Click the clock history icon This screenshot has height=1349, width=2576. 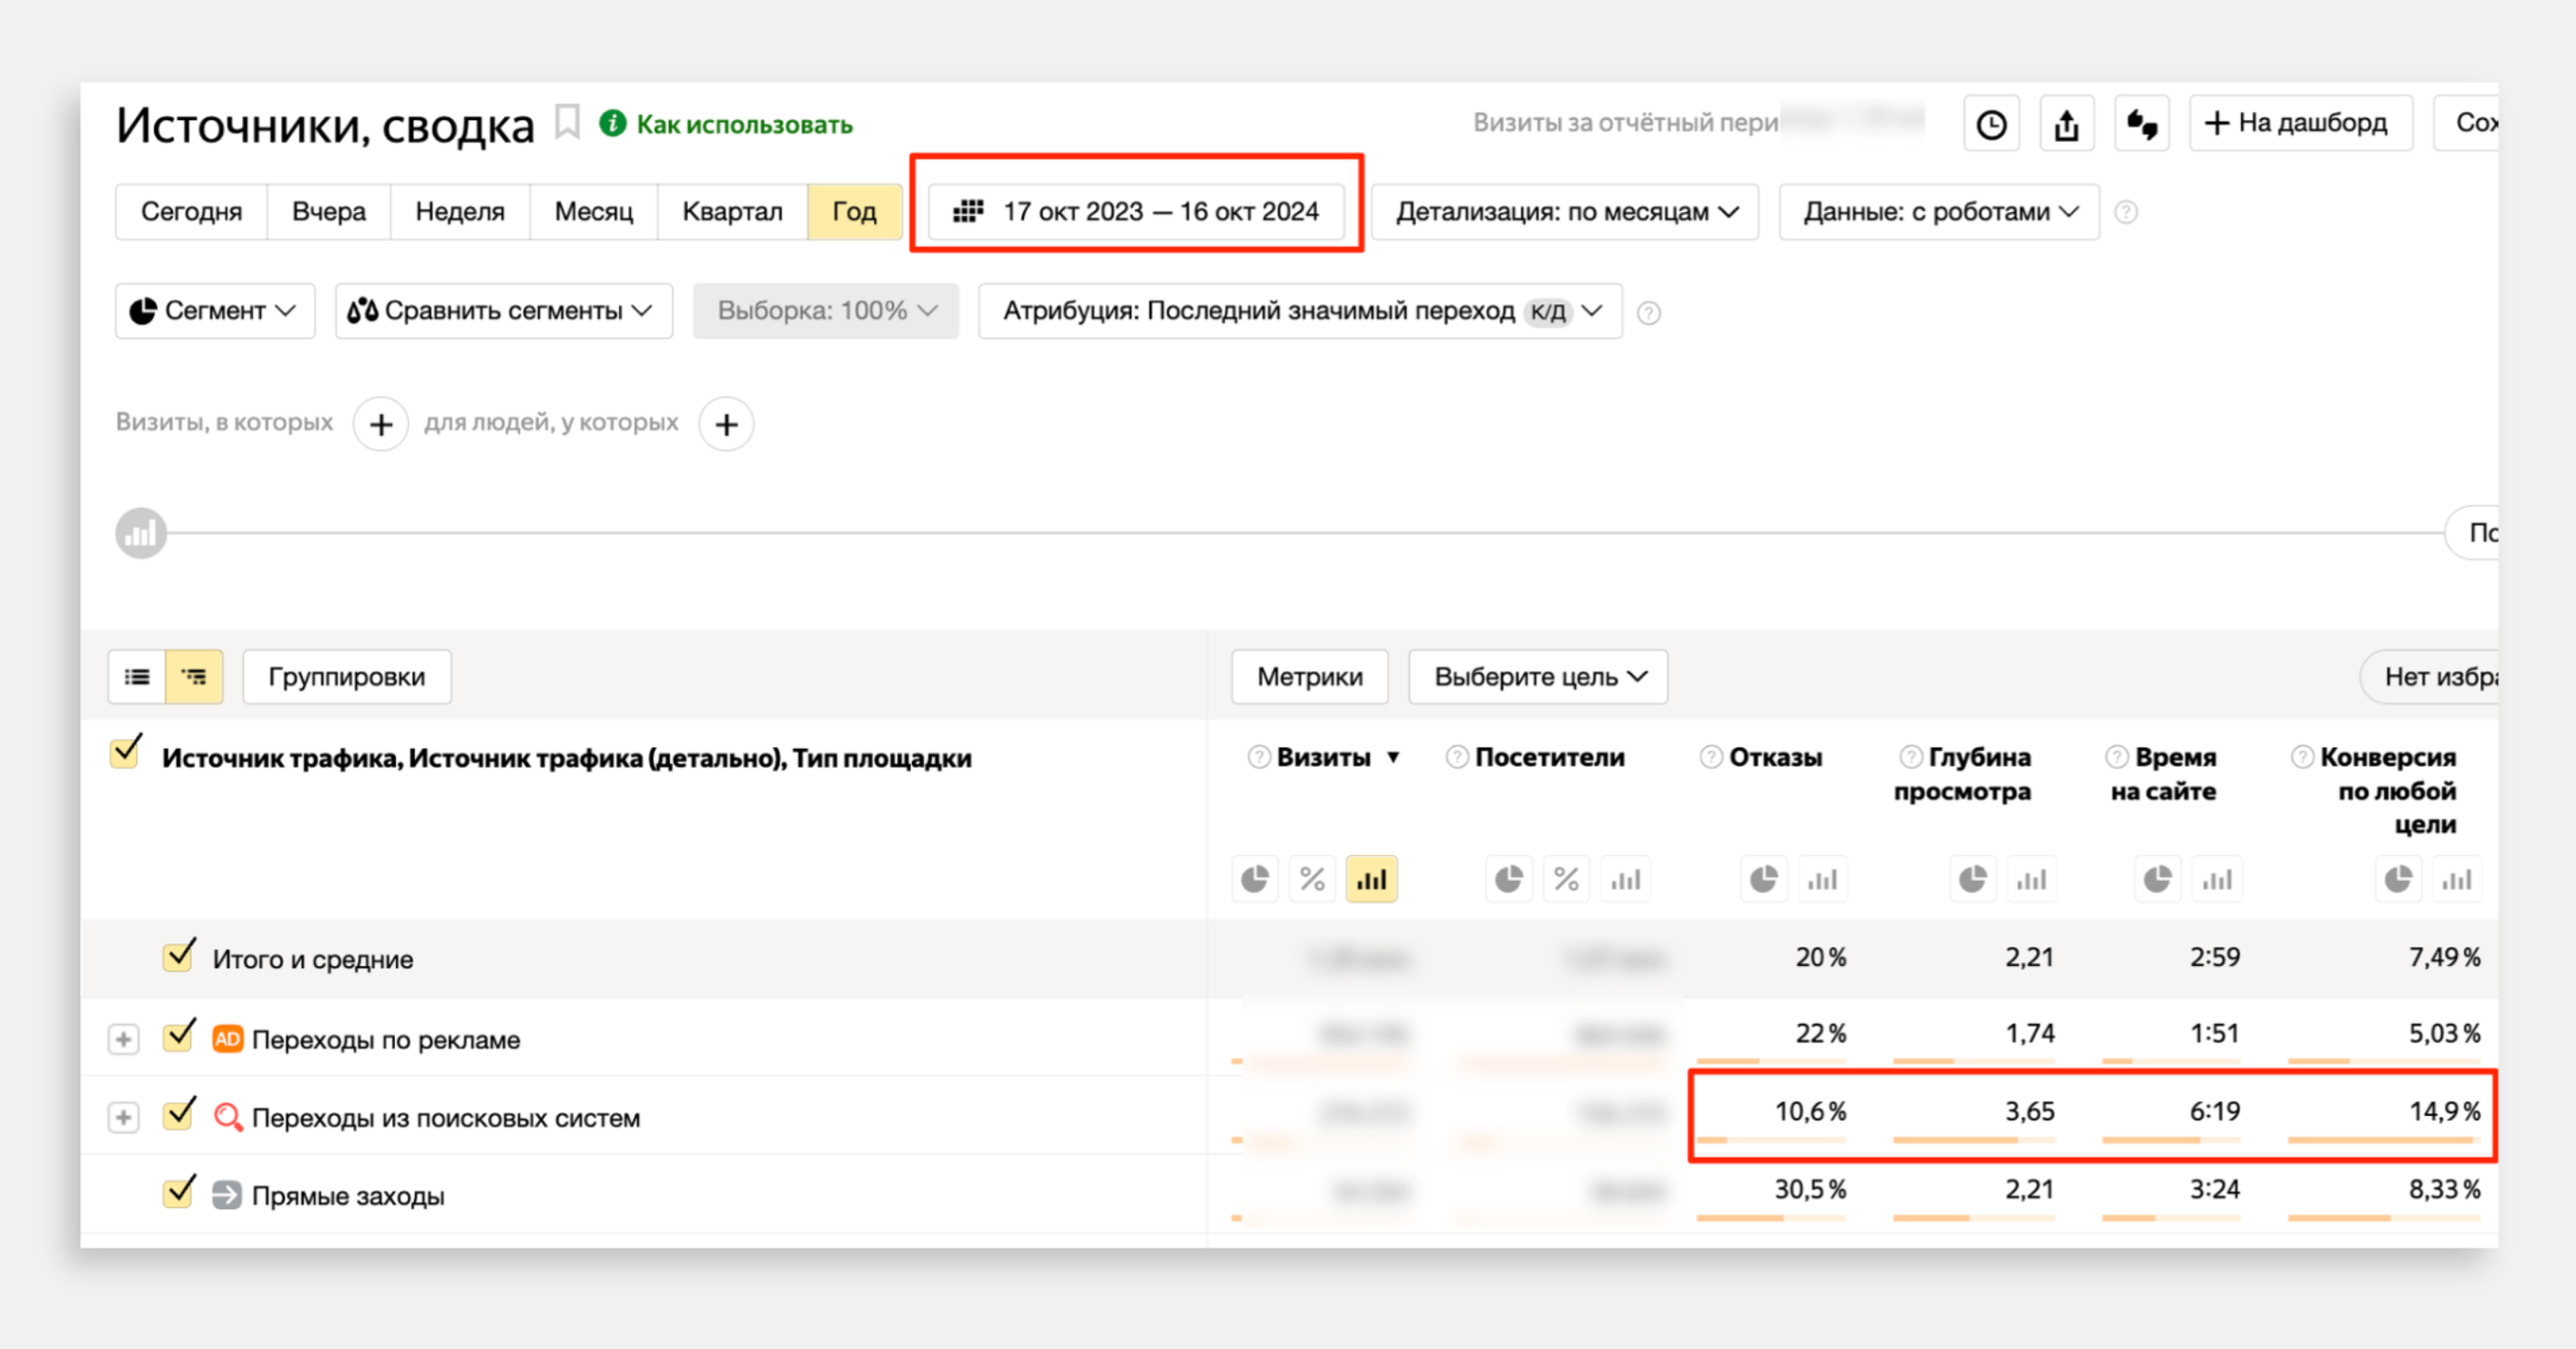click(1990, 124)
